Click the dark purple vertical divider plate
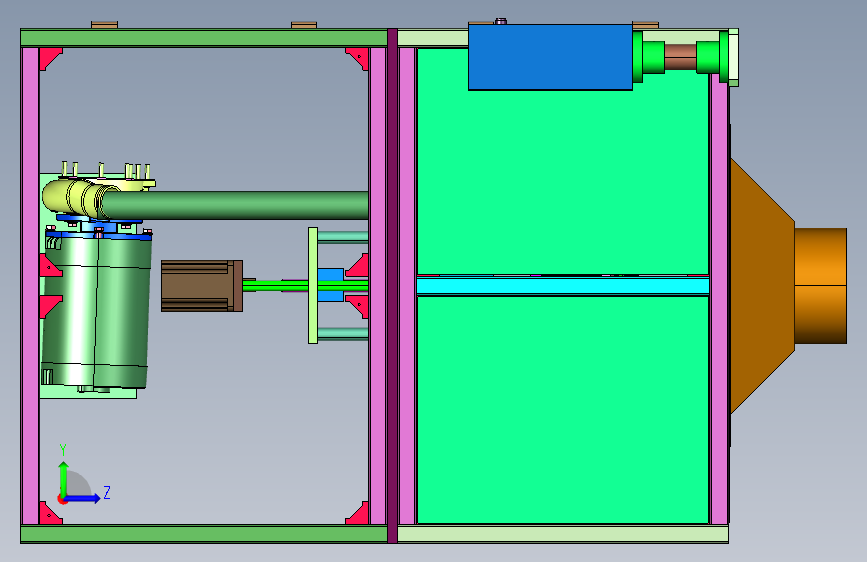This screenshot has width=867, height=562. point(393,286)
